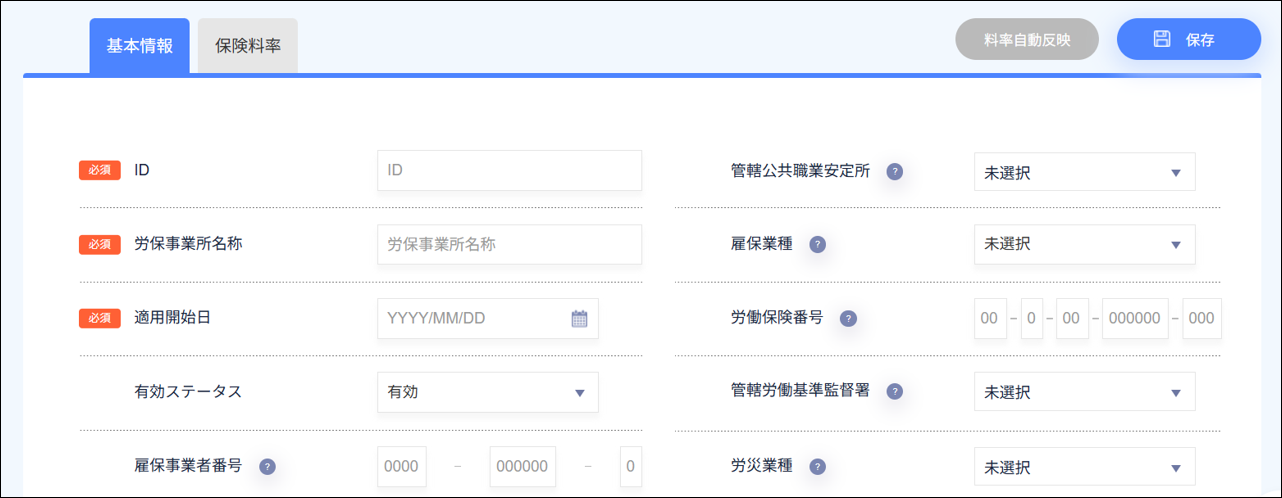The width and height of the screenshot is (1282, 498).
Task: Click the 適用開始日 label text
Action: (172, 319)
